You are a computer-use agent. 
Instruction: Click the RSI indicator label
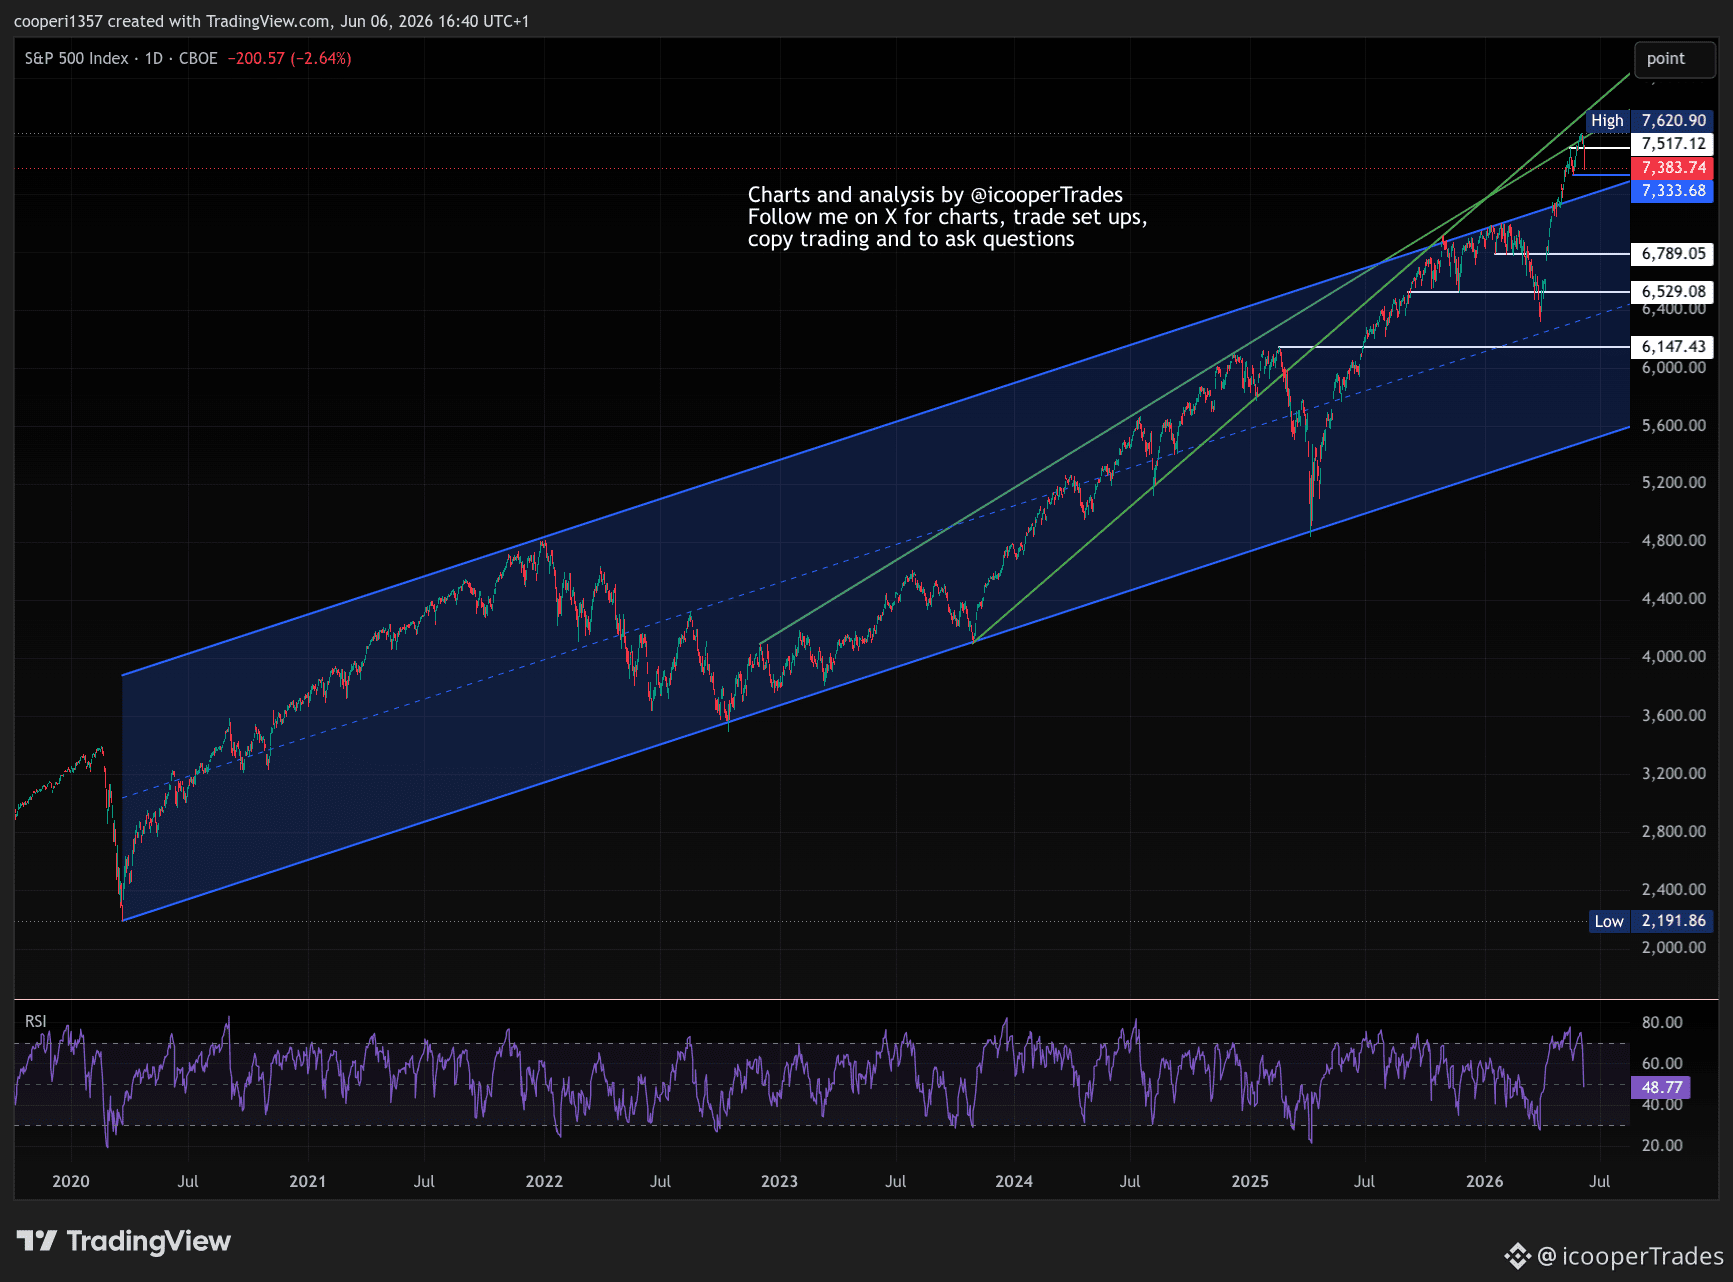(36, 1021)
